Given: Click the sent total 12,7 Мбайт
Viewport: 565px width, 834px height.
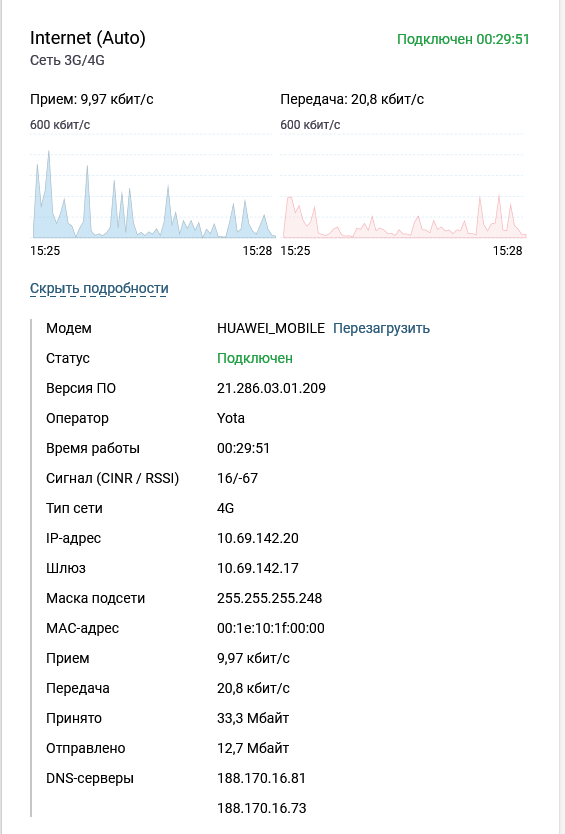Looking at the screenshot, I should (x=253, y=748).
